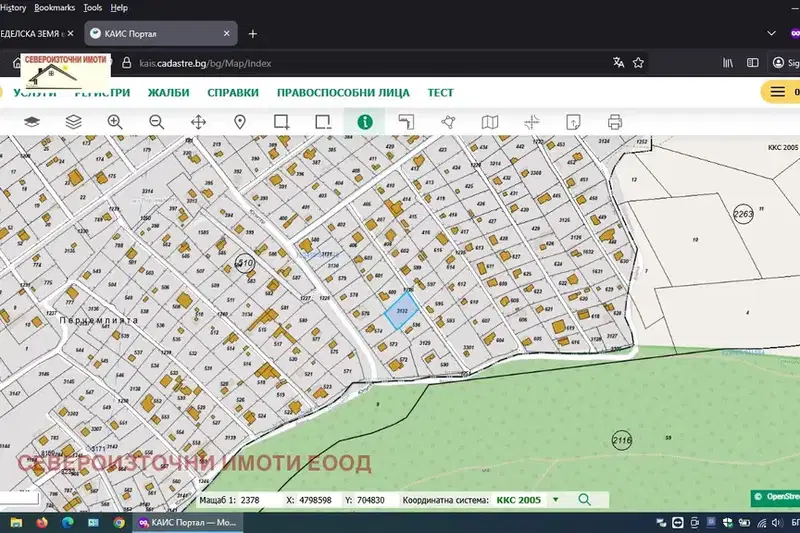Click the Sign in account button

(785, 63)
